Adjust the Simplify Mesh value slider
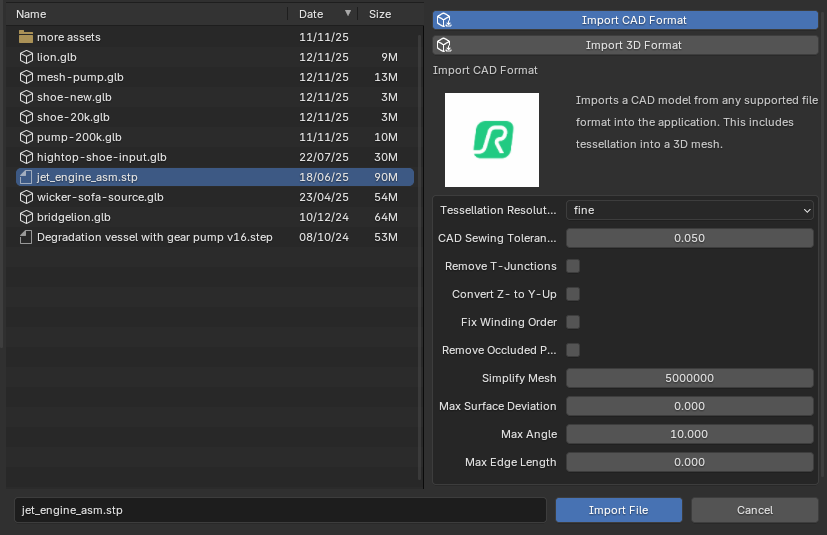The height and width of the screenshot is (535, 827). [x=690, y=378]
